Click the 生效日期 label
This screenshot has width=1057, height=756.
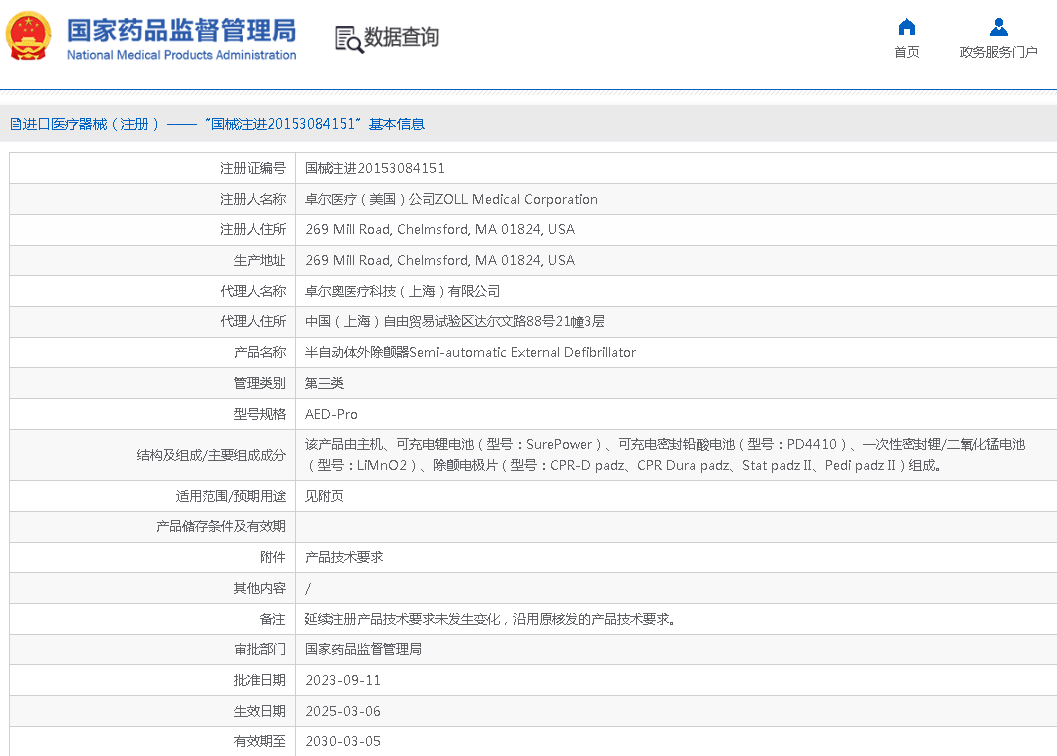point(260,711)
